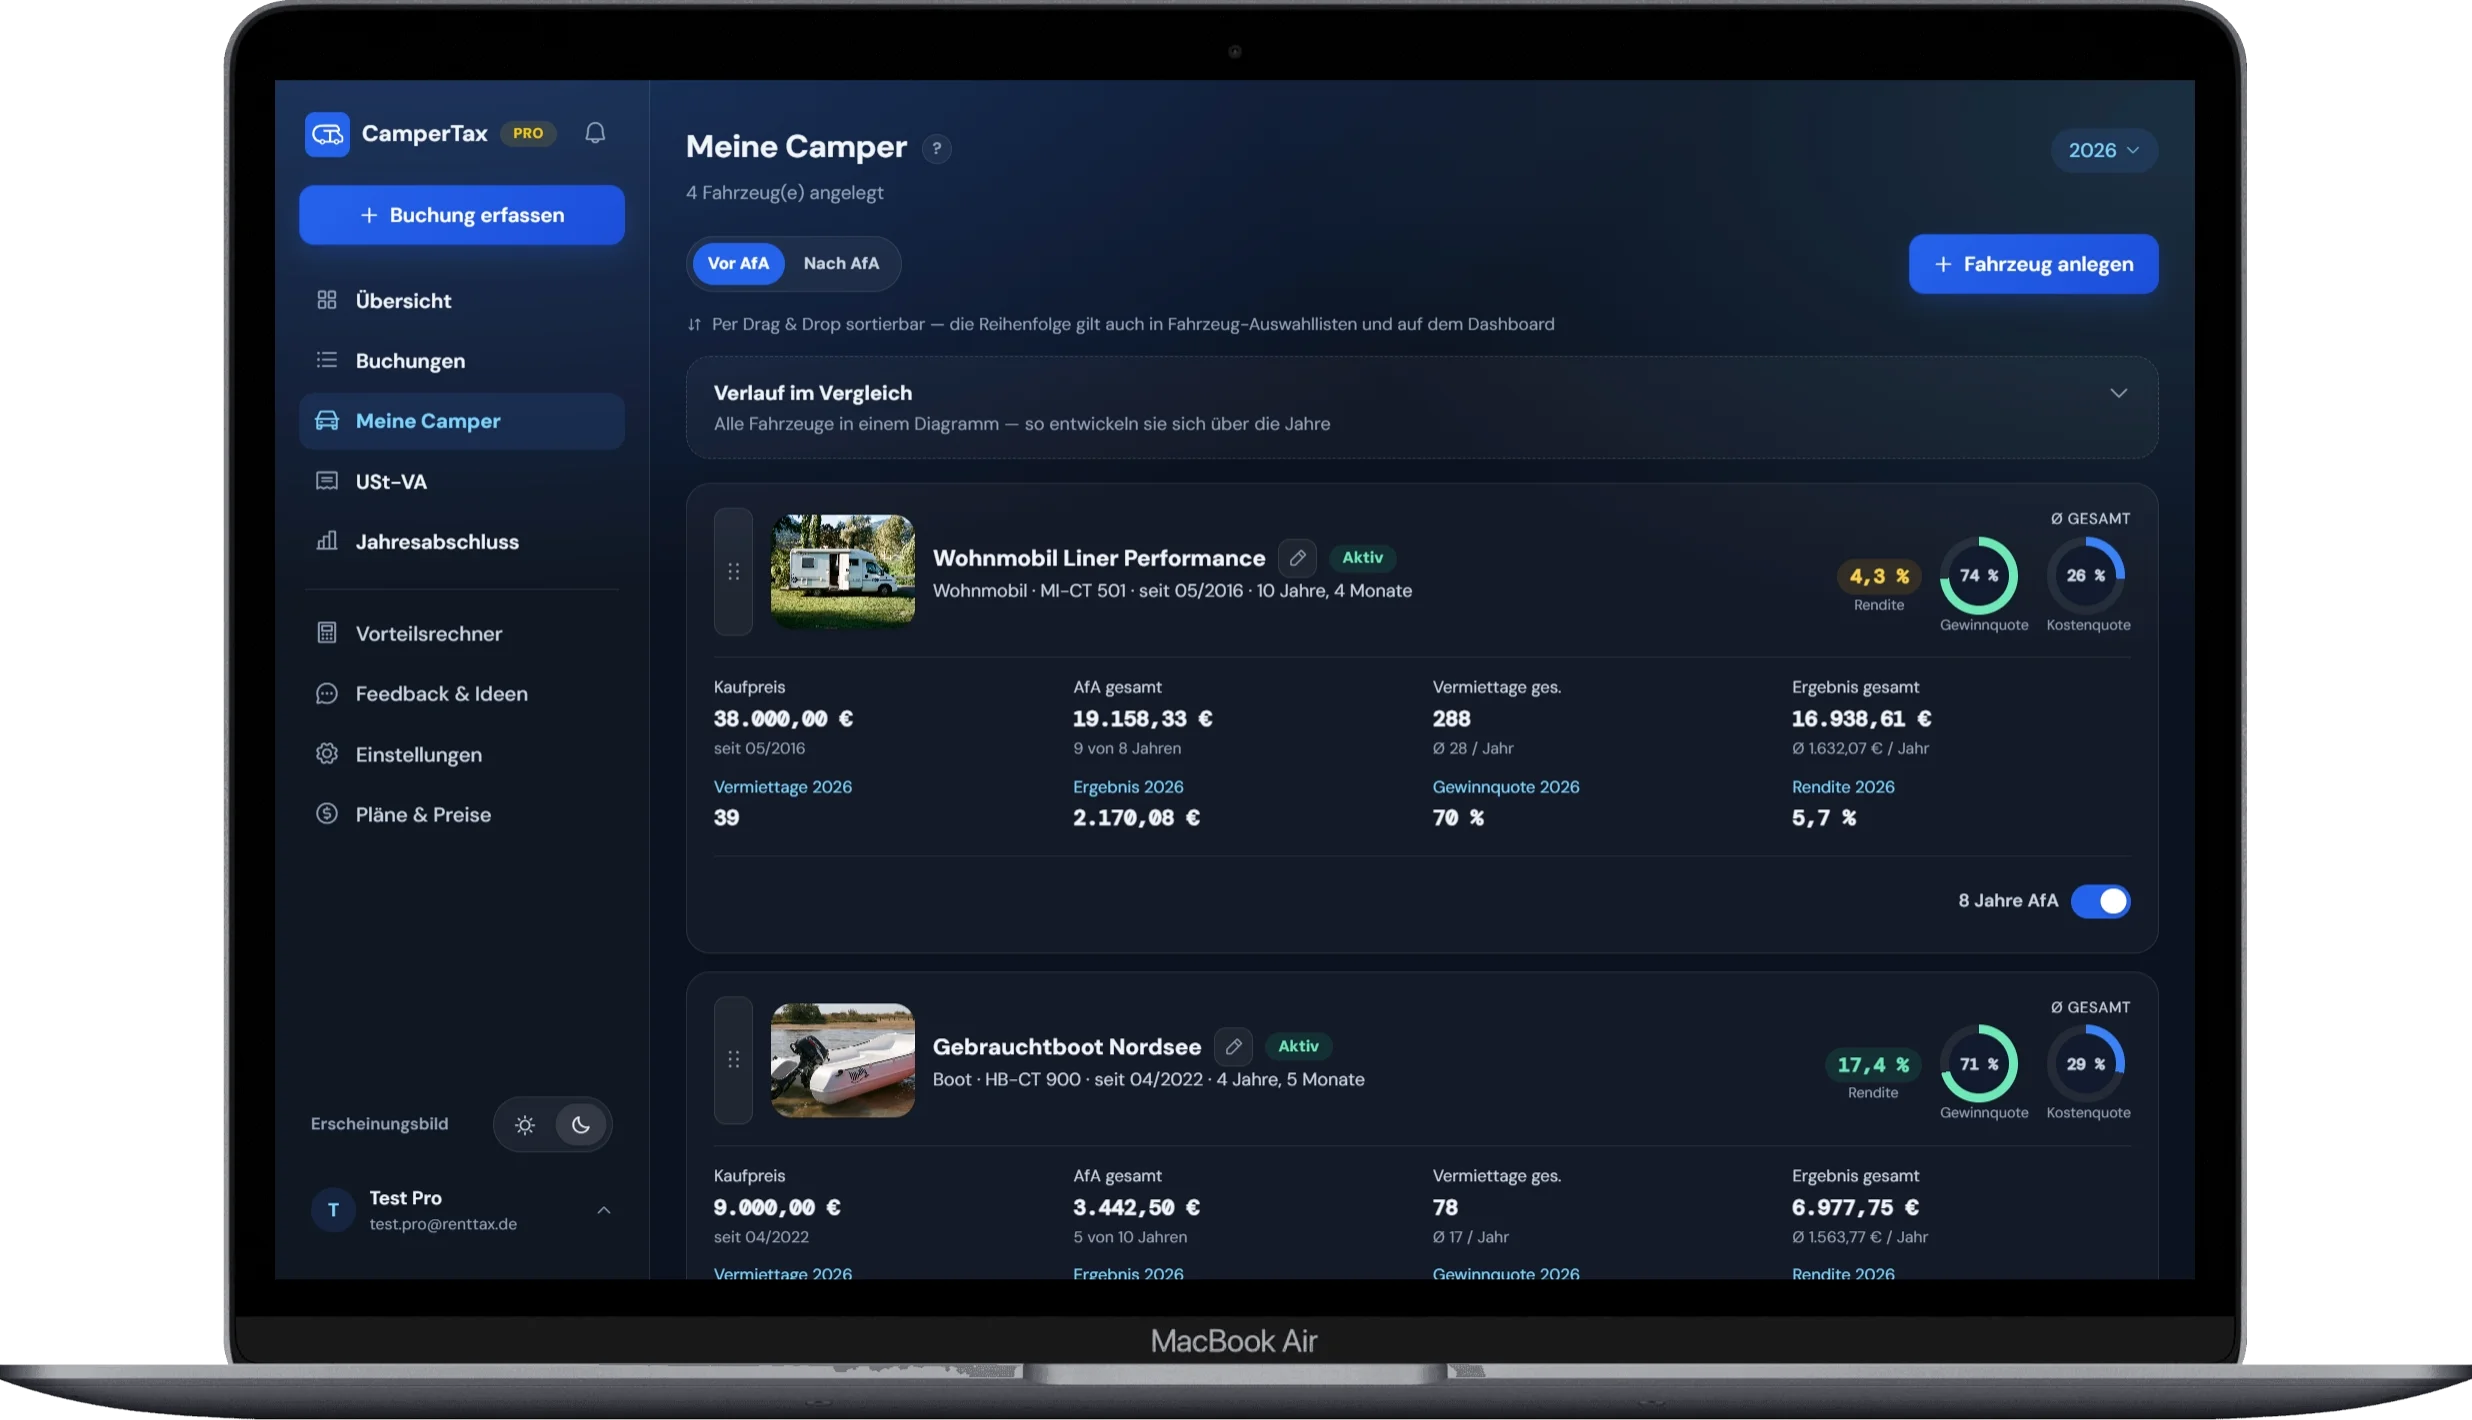The image size is (2472, 1420).
Task: Open the help question mark beside Meine Camper
Action: (x=936, y=148)
